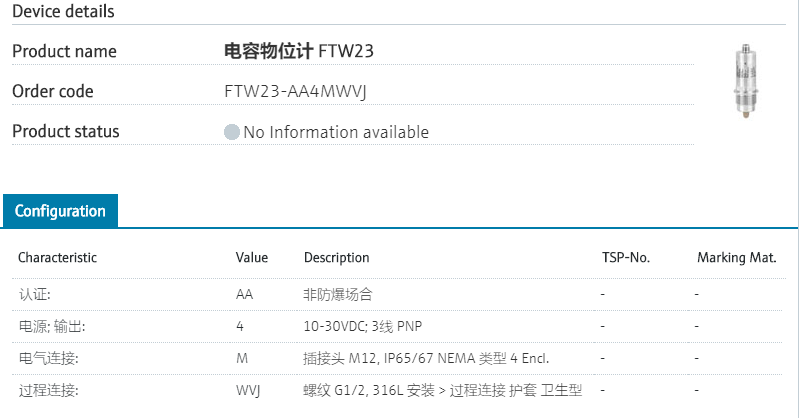Click the AA value cell
Viewport: 800px width, 418px height.
tap(244, 295)
